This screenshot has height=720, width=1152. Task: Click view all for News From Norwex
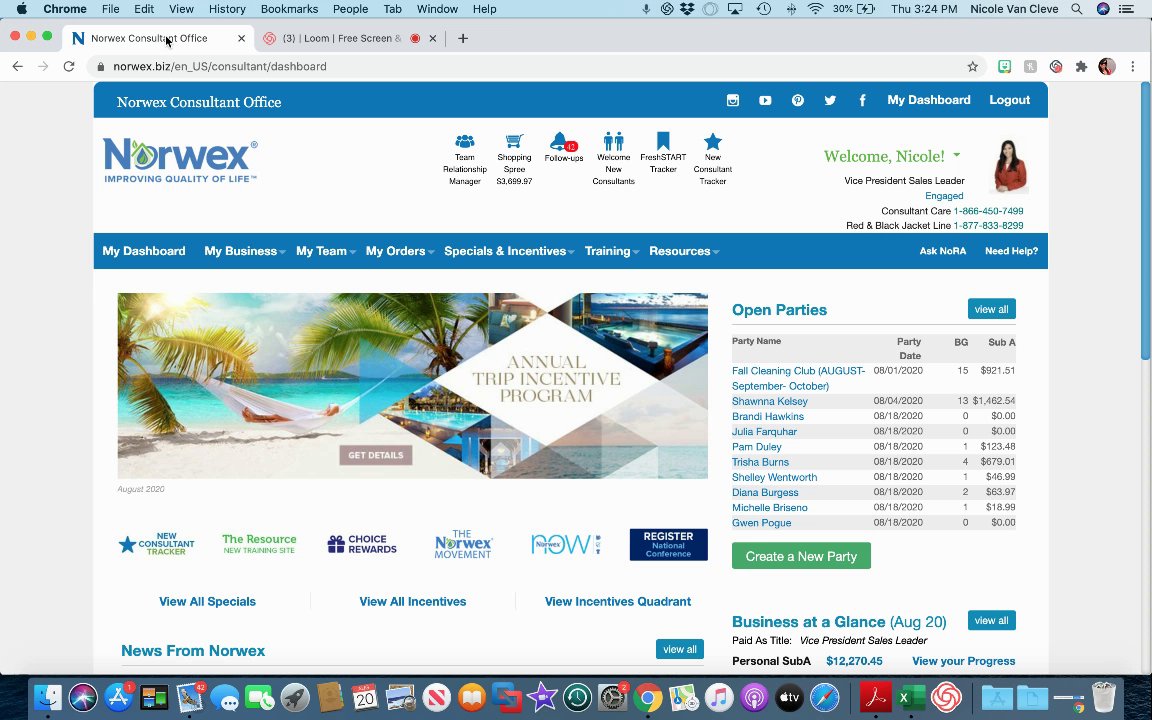[x=680, y=649]
